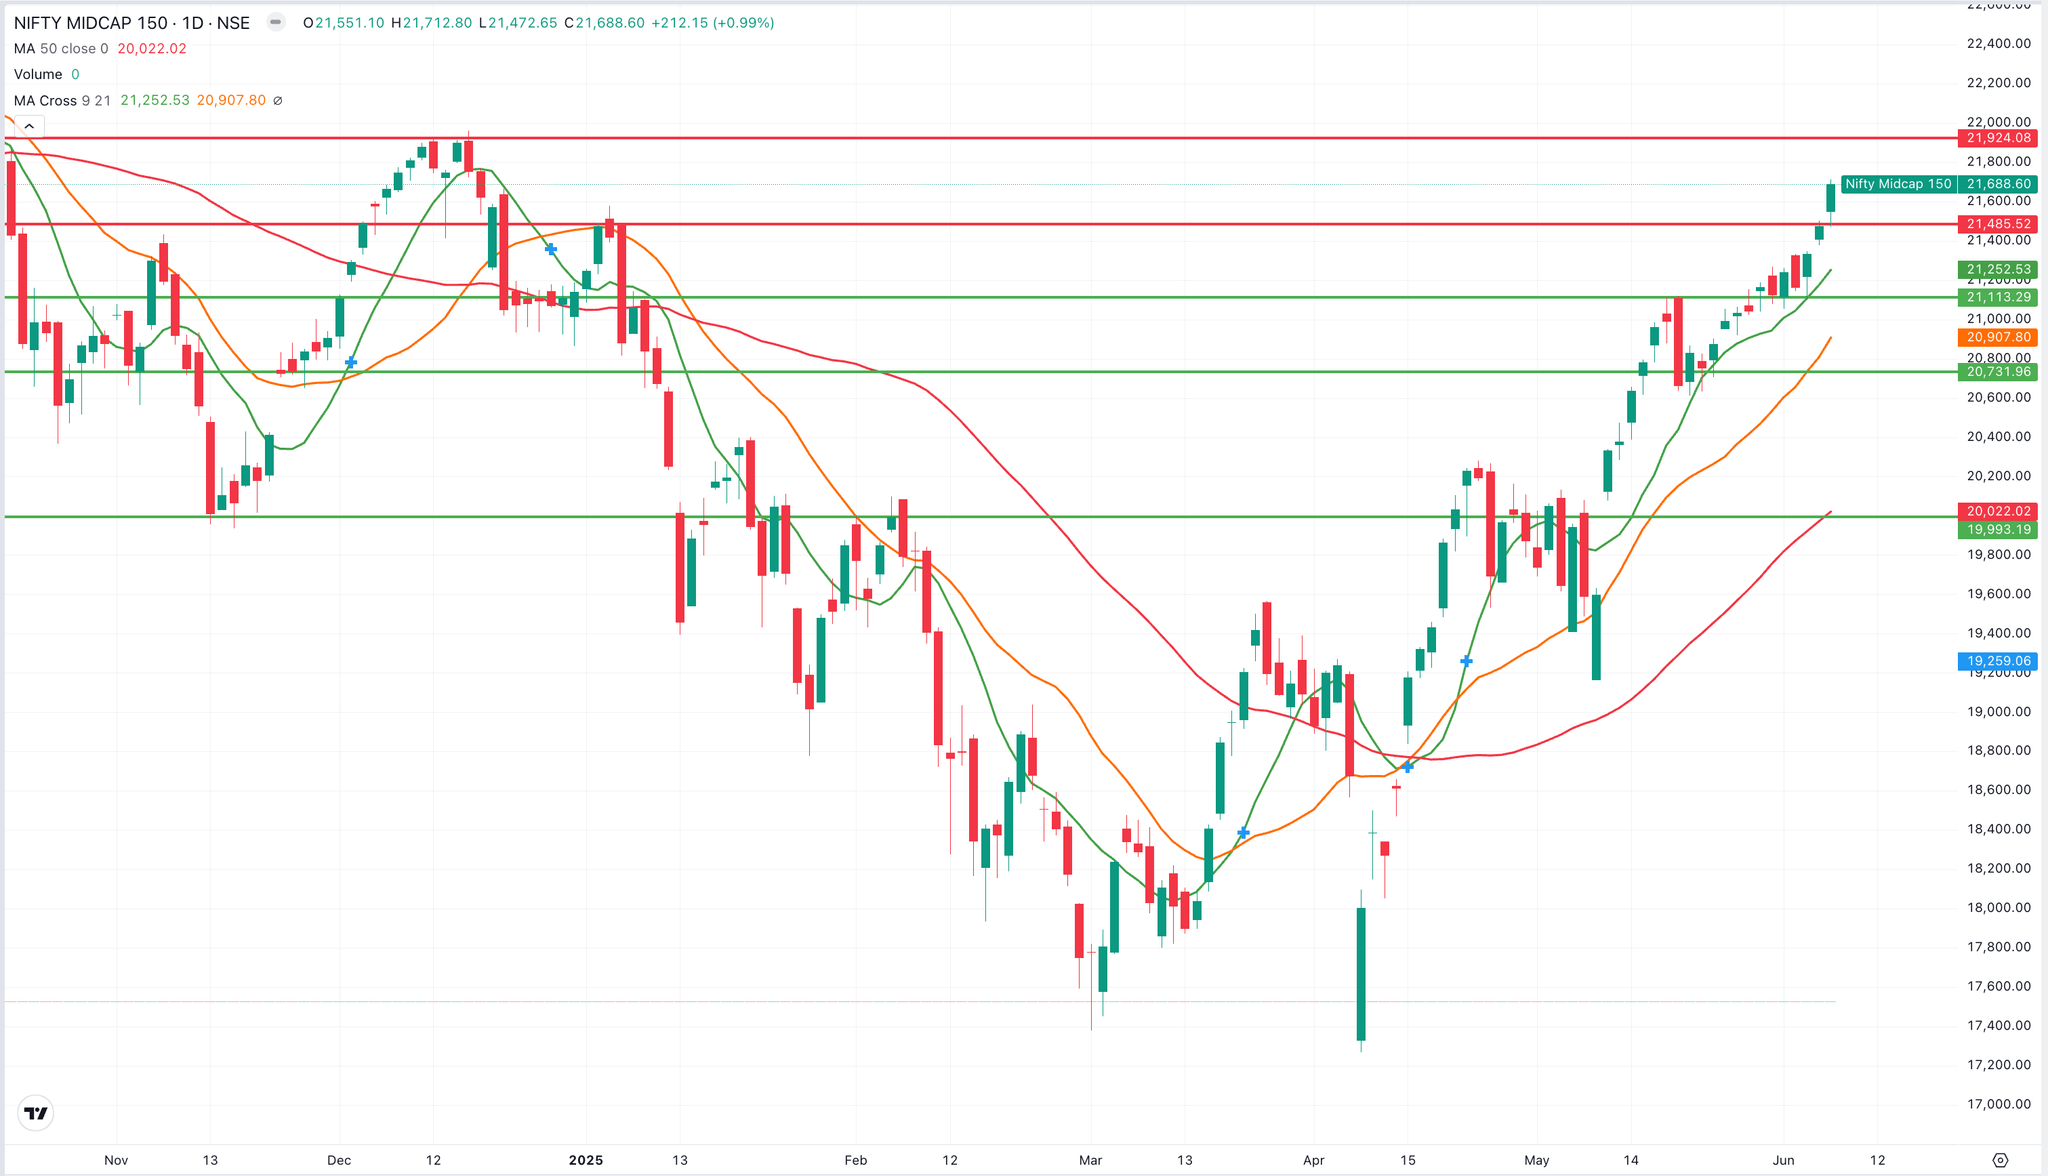Open chart settings gear at axis corner
2048x1176 pixels.
pos(2000,1160)
